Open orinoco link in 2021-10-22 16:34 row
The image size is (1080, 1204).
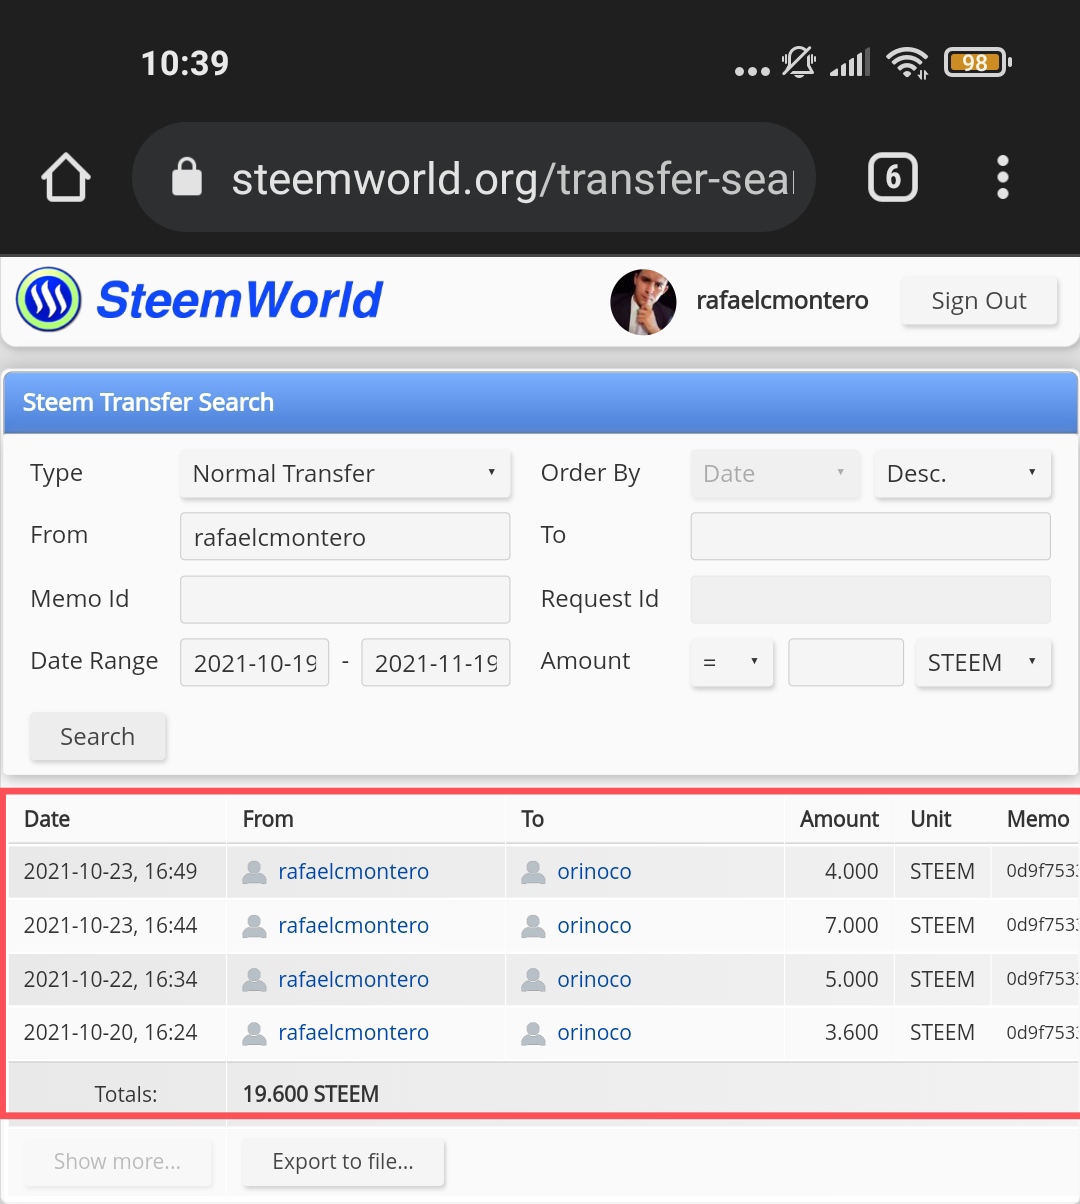[594, 980]
